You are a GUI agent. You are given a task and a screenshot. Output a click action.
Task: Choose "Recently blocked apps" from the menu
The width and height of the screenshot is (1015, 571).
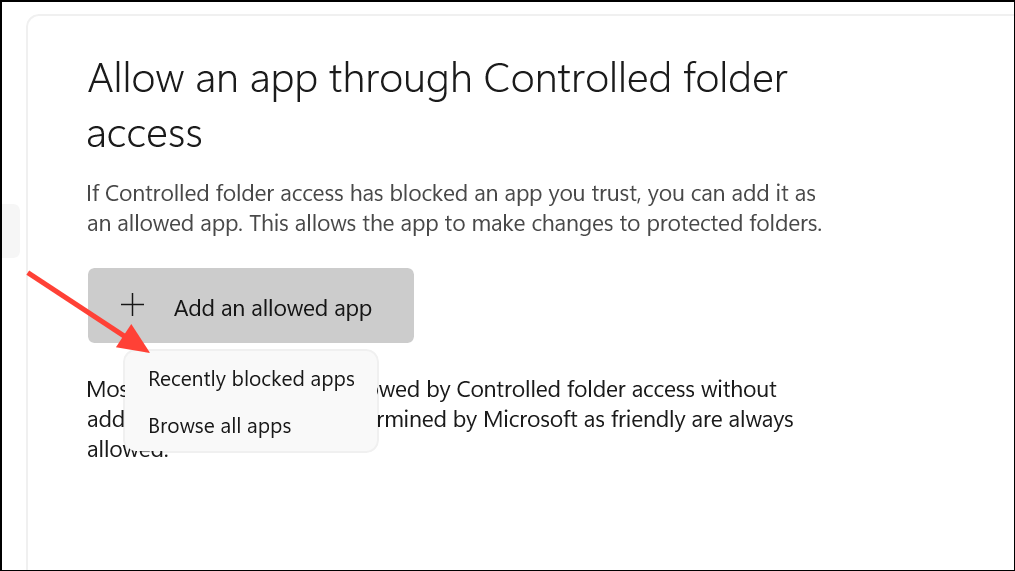click(251, 379)
